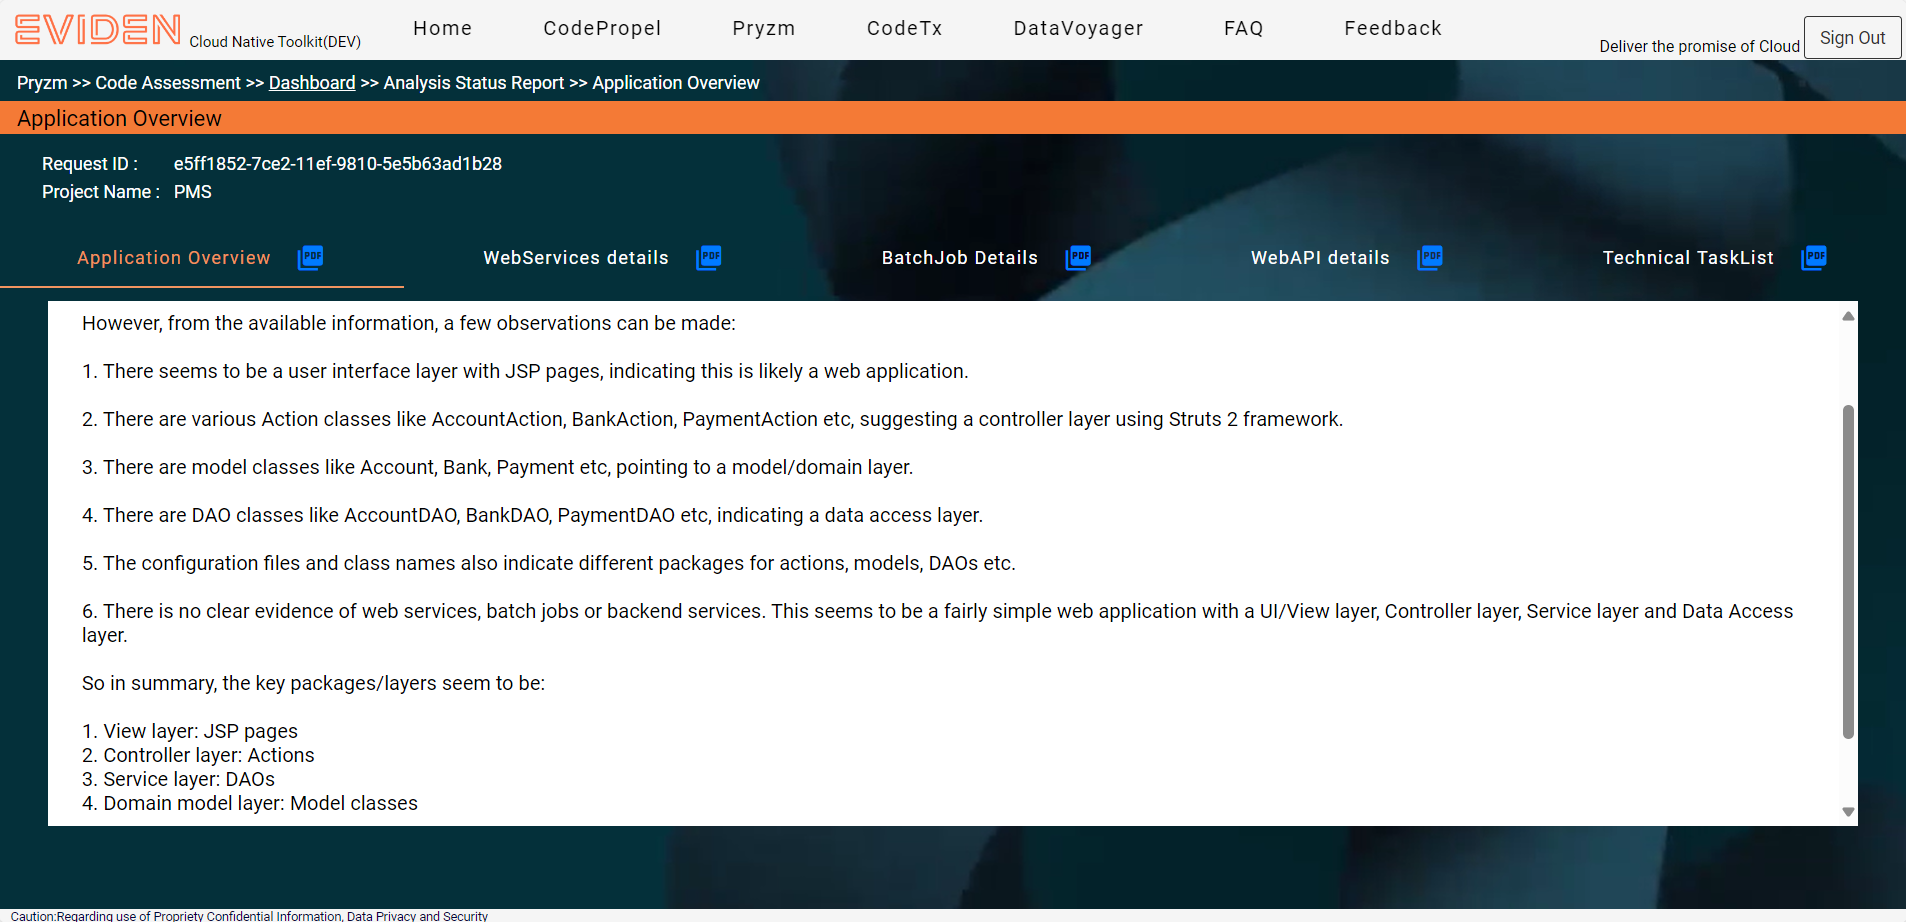Click the 'So in summary' line
The image size is (1906, 922).
314,683
